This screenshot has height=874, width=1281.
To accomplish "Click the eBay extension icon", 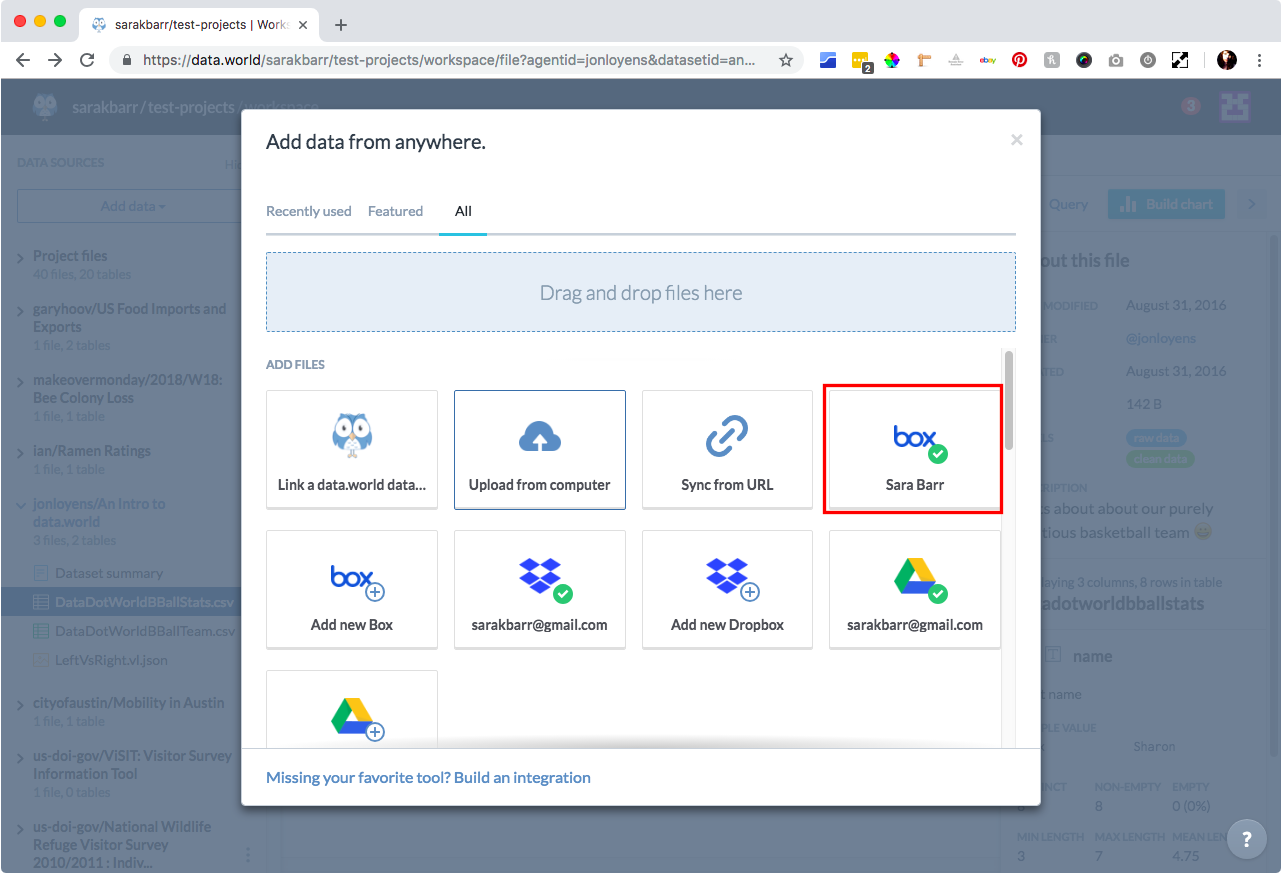I will pyautogui.click(x=987, y=60).
